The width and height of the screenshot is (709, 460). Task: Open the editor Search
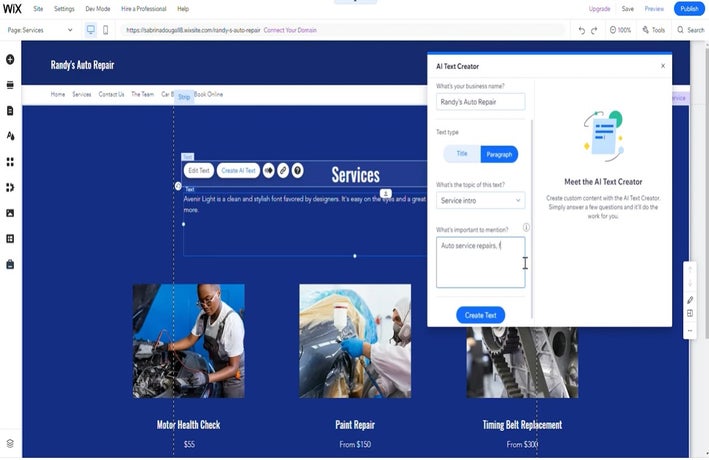[x=690, y=30]
